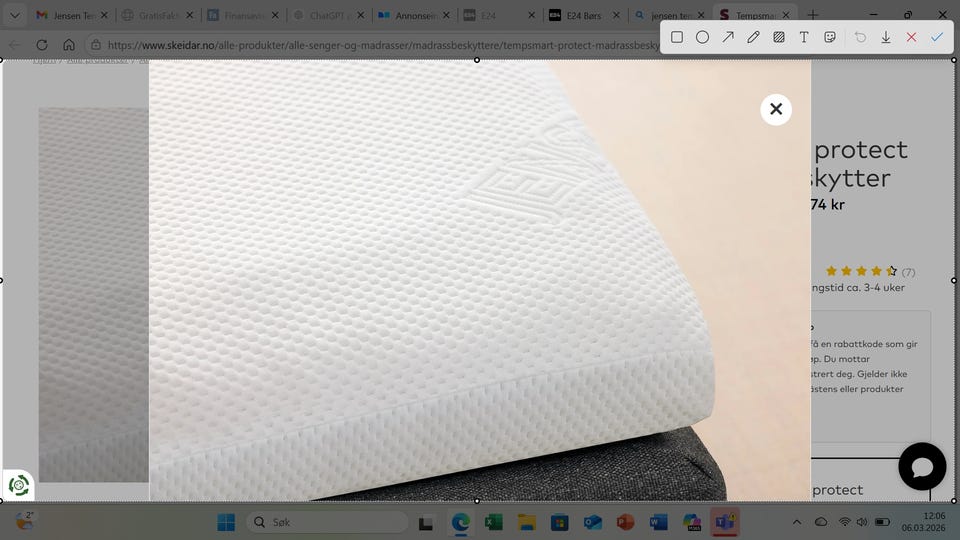This screenshot has width=960, height=540.
Task: View site information lock icon
Action: point(96,45)
